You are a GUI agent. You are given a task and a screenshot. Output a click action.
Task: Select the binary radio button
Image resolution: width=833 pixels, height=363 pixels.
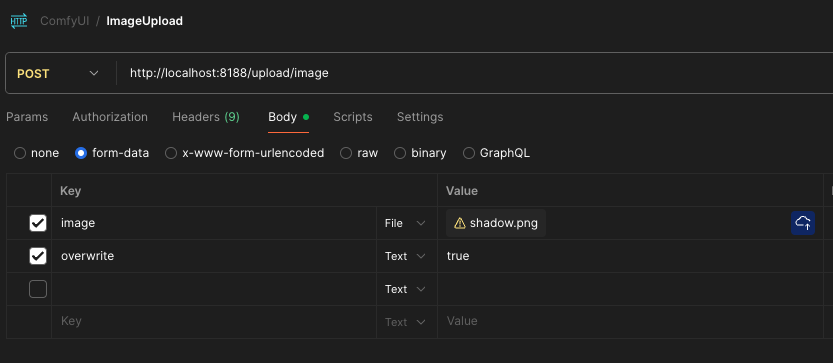(400, 154)
